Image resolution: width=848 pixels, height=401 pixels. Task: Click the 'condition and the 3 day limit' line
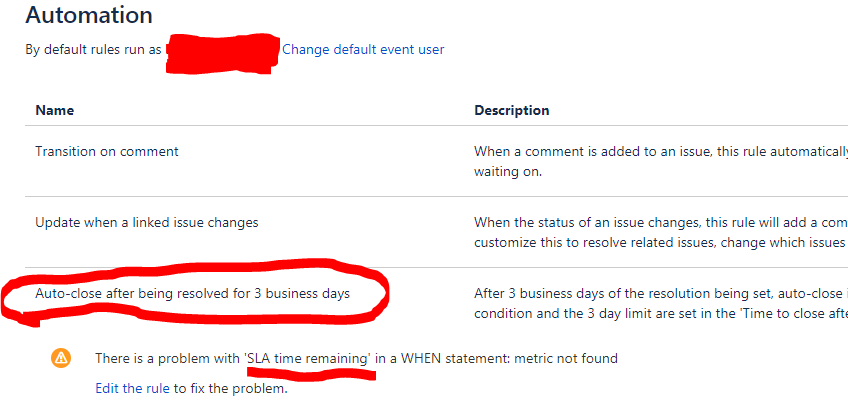pos(661,314)
